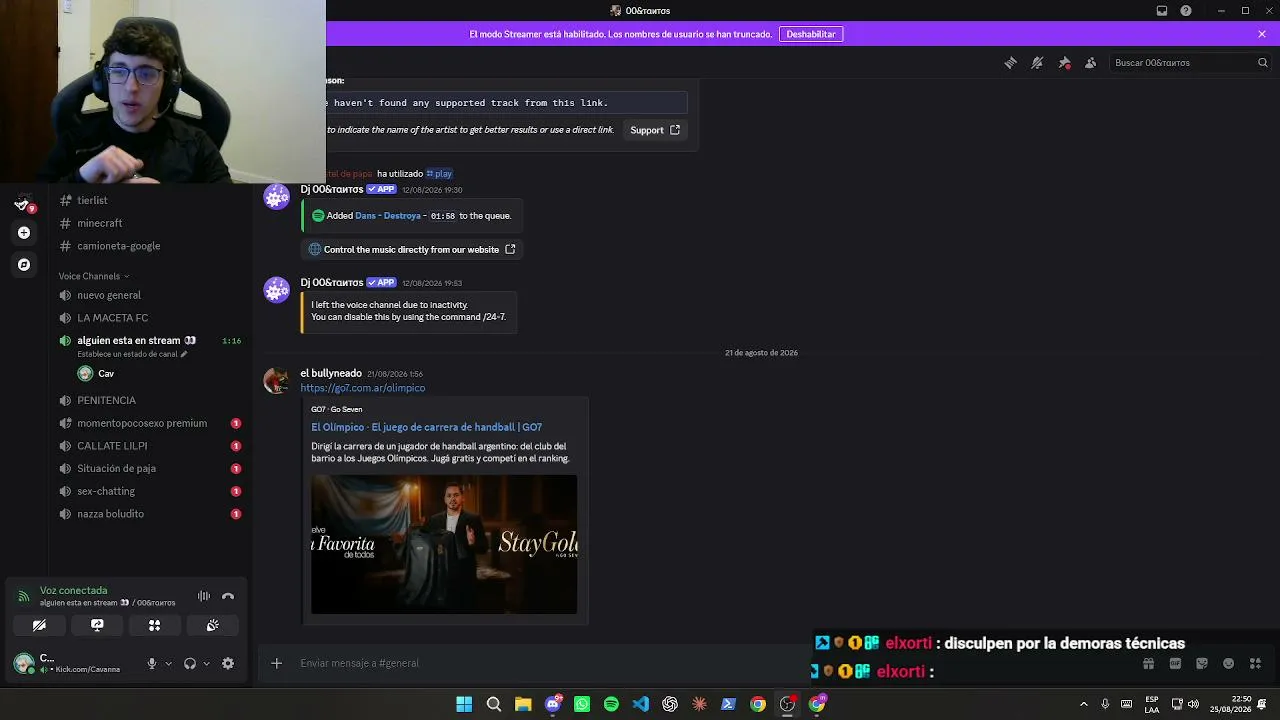
Task: Open the noise suppression waveform icon
Action: click(x=204, y=596)
